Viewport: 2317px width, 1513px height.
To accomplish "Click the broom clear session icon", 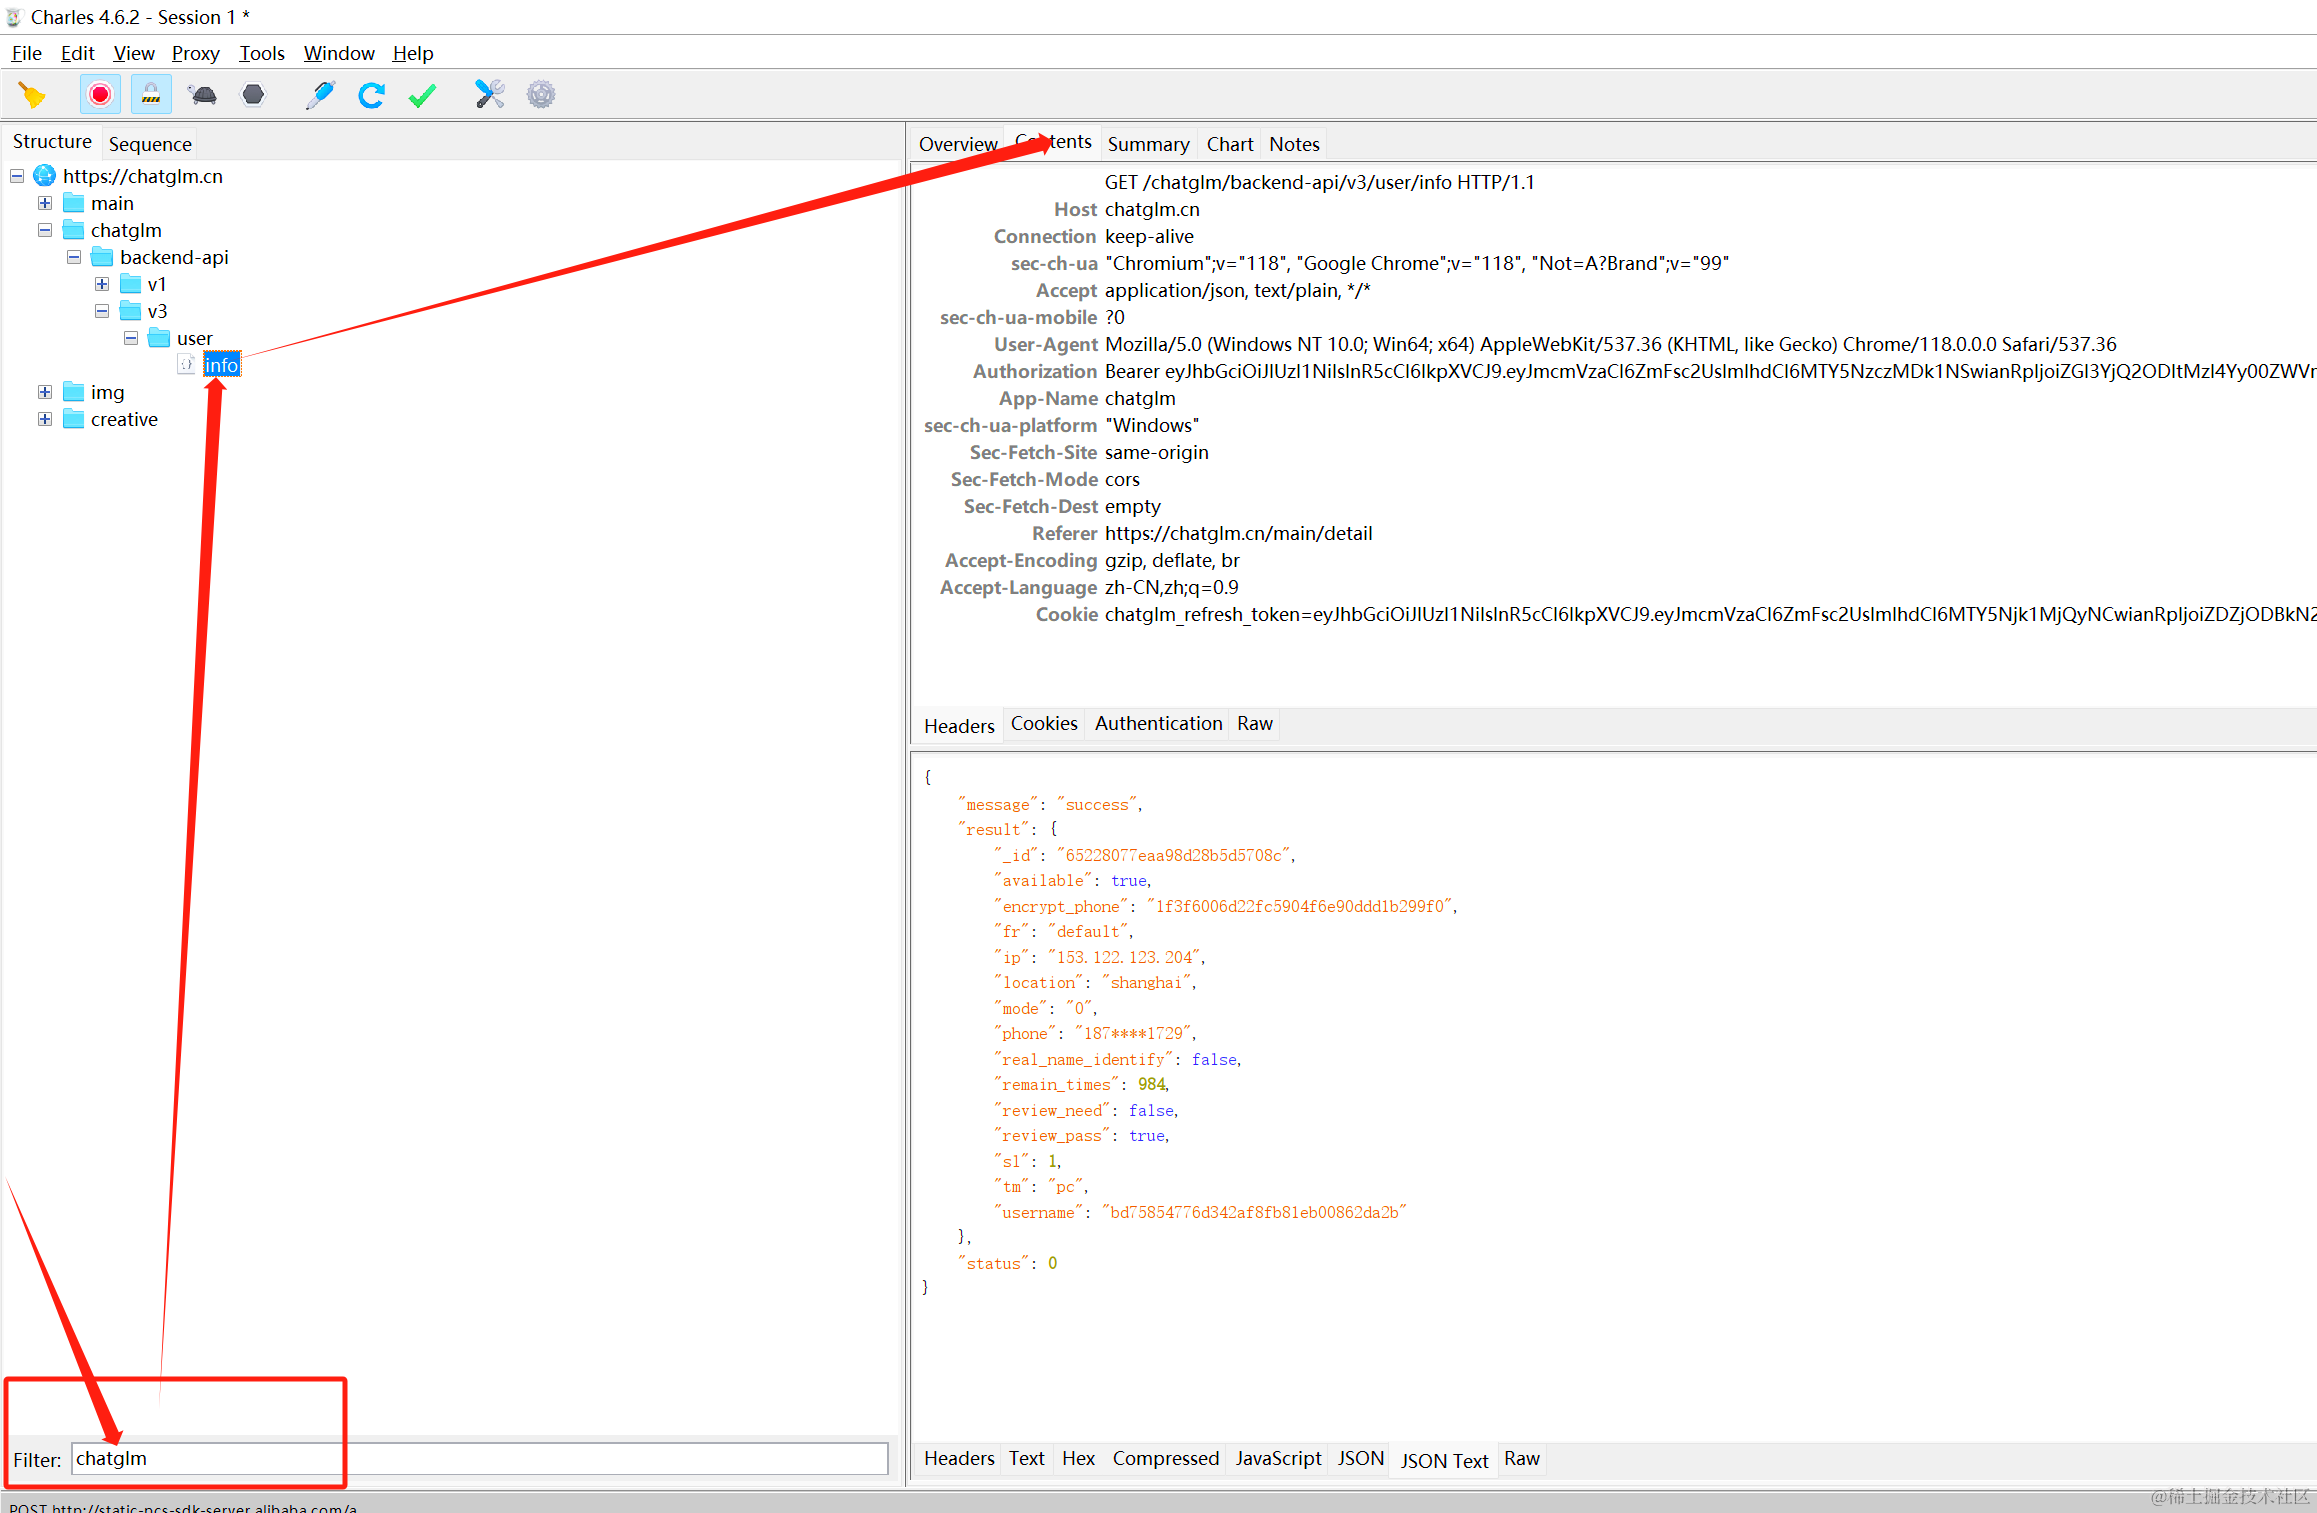I will pos(32,95).
